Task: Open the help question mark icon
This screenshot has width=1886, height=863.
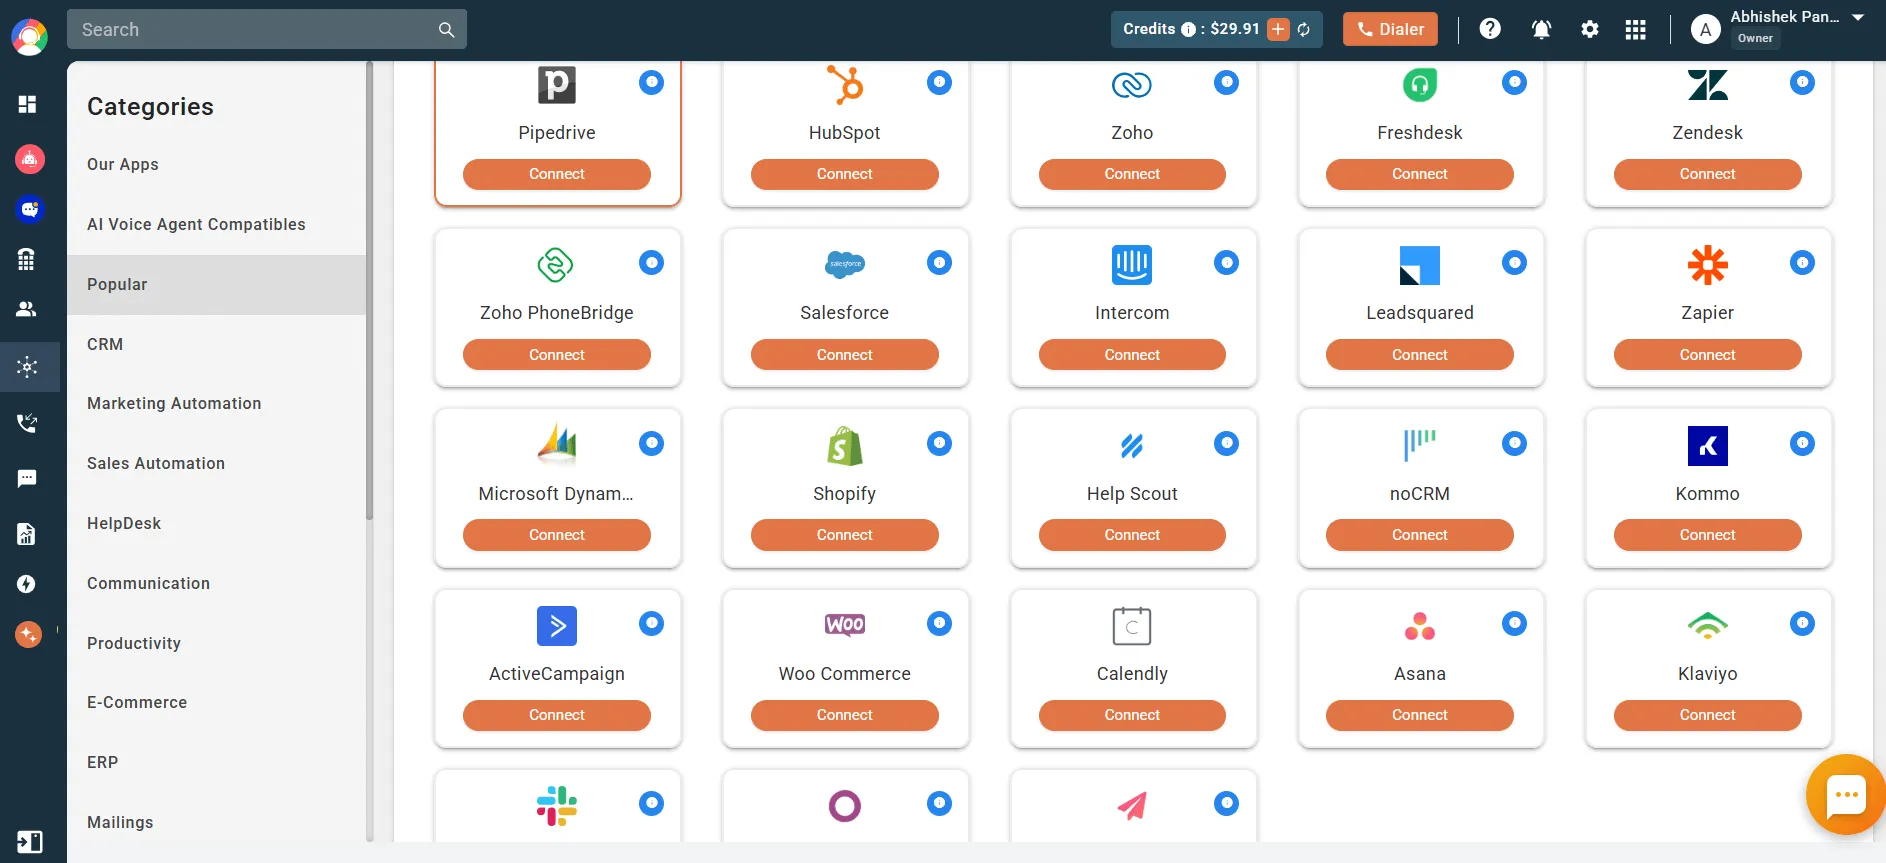Action: coord(1490,29)
